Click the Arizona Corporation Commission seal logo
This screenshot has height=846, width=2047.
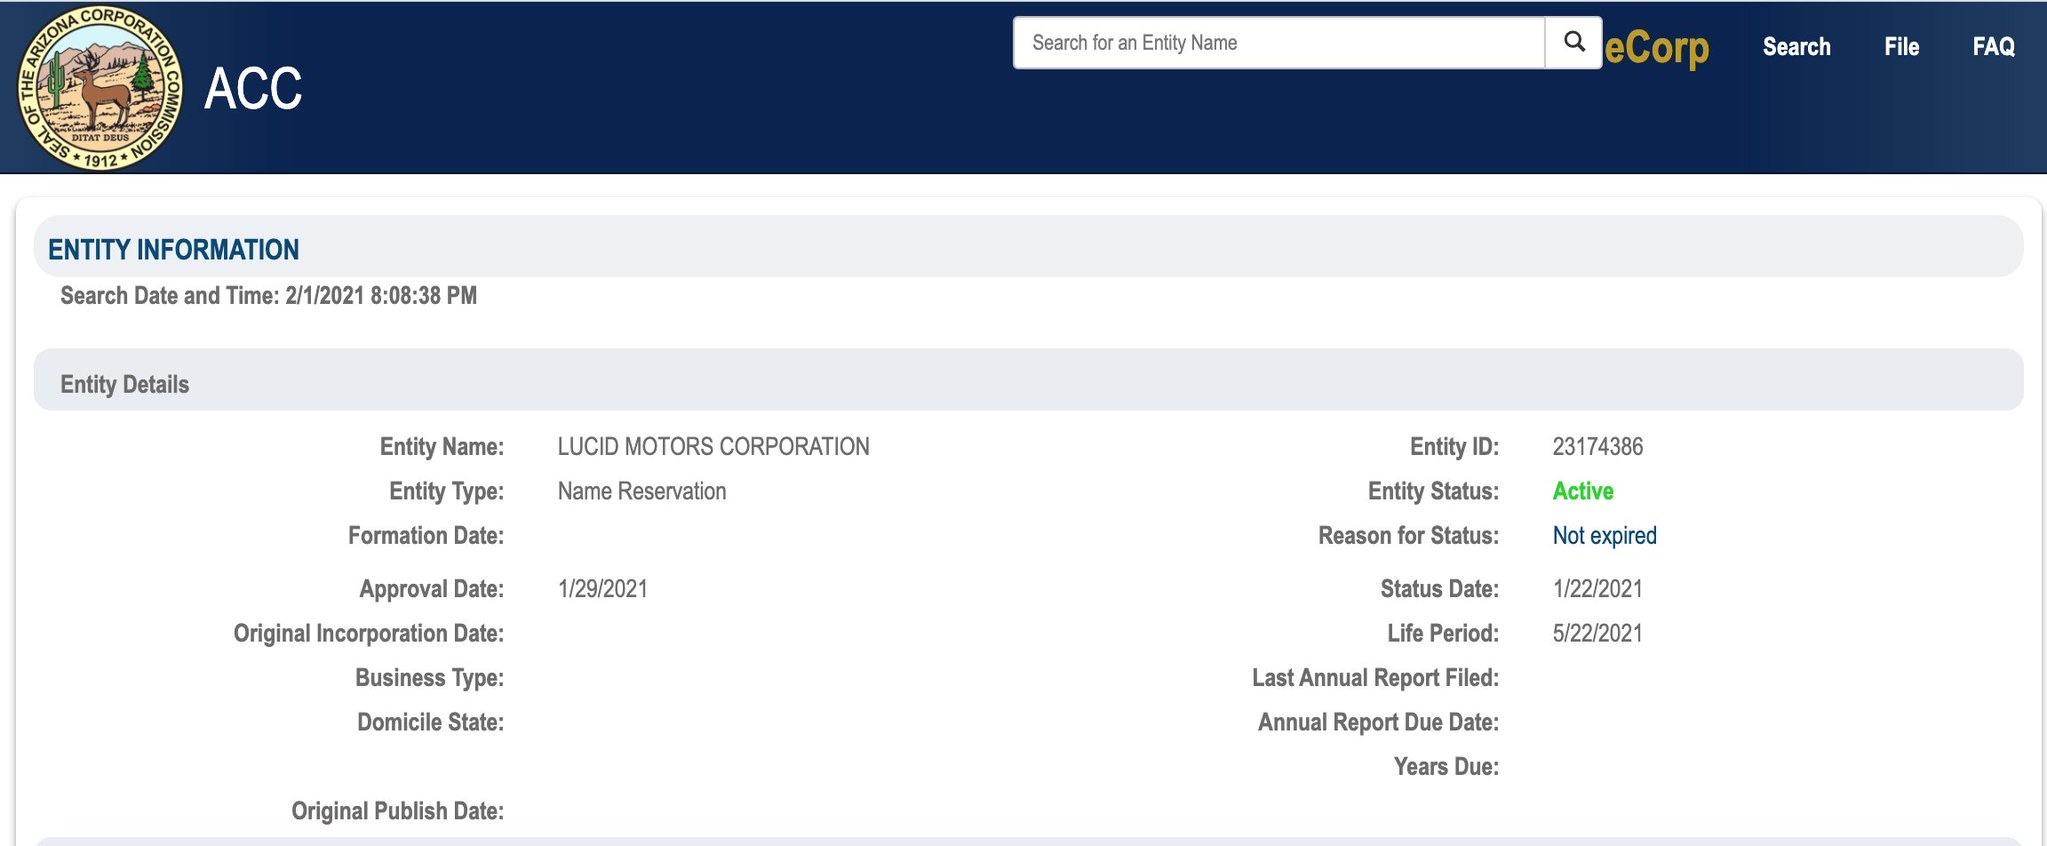tap(100, 88)
